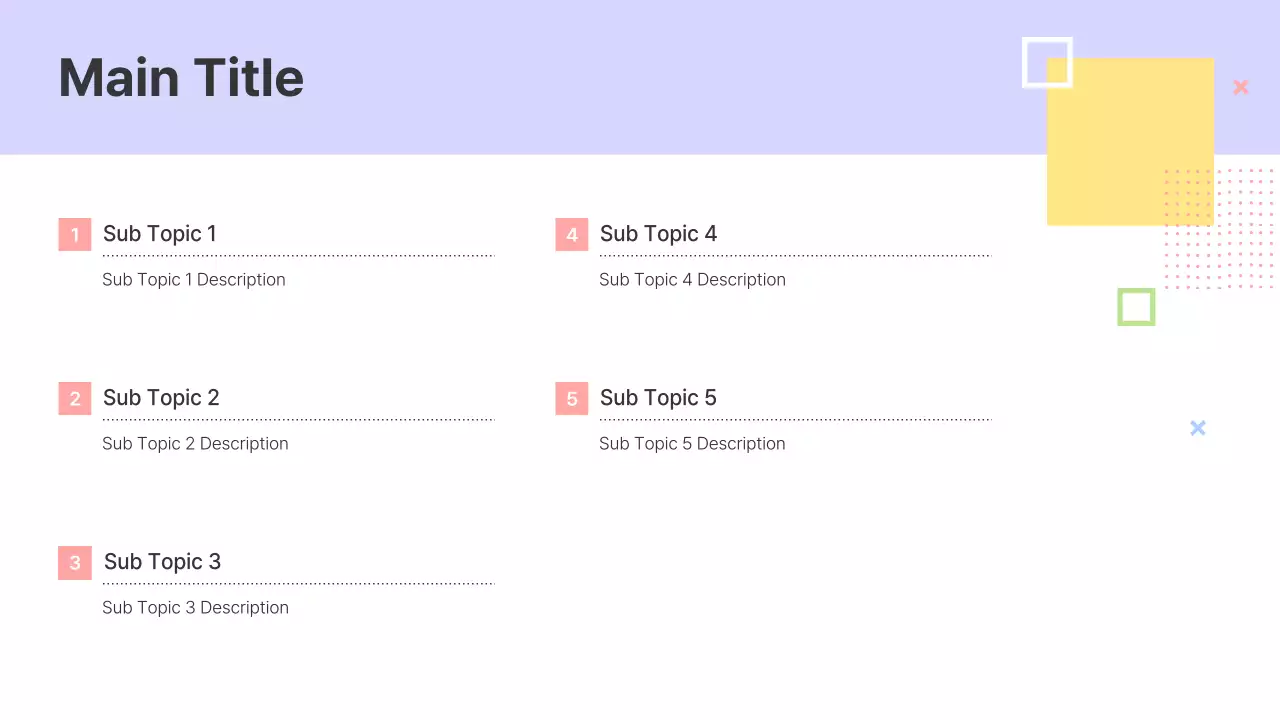The height and width of the screenshot is (720, 1280).
Task: Click the Sub Topic 4 heading
Action: [658, 234]
